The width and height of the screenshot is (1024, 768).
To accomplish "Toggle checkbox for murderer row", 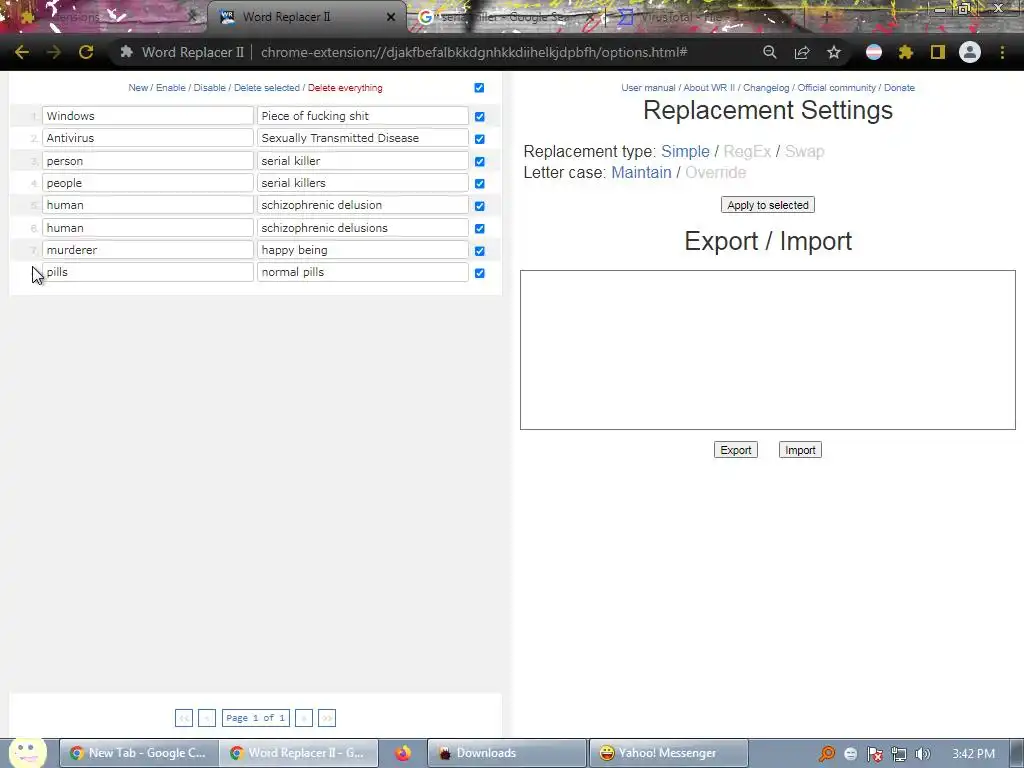I will (480, 251).
